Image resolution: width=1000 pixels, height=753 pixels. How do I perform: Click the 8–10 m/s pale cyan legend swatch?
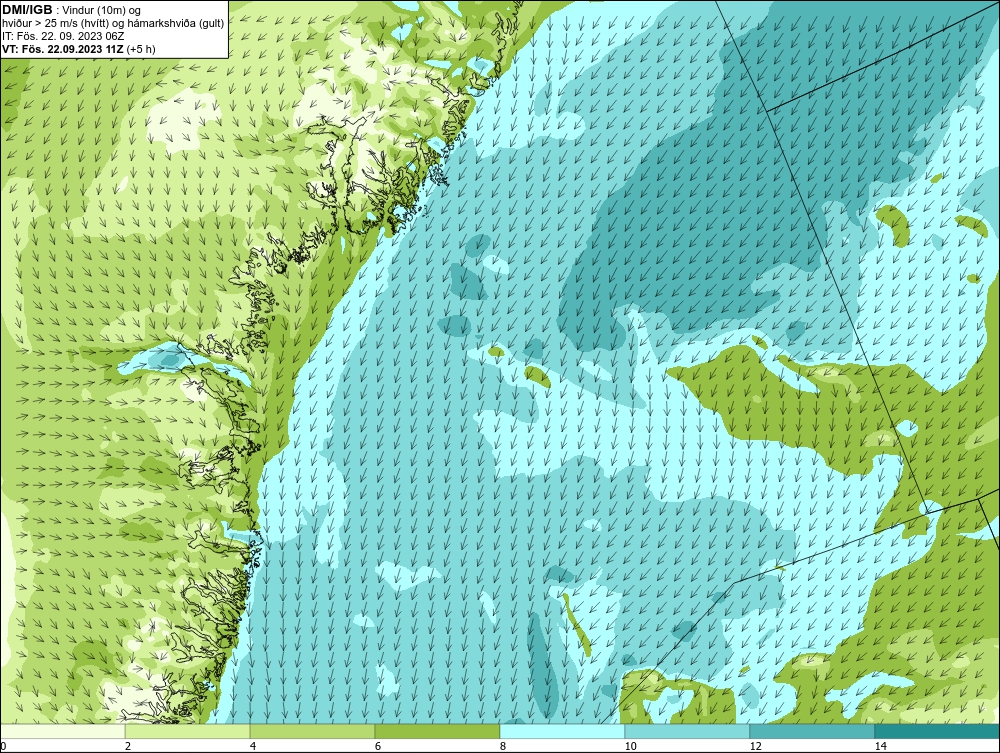point(562,731)
